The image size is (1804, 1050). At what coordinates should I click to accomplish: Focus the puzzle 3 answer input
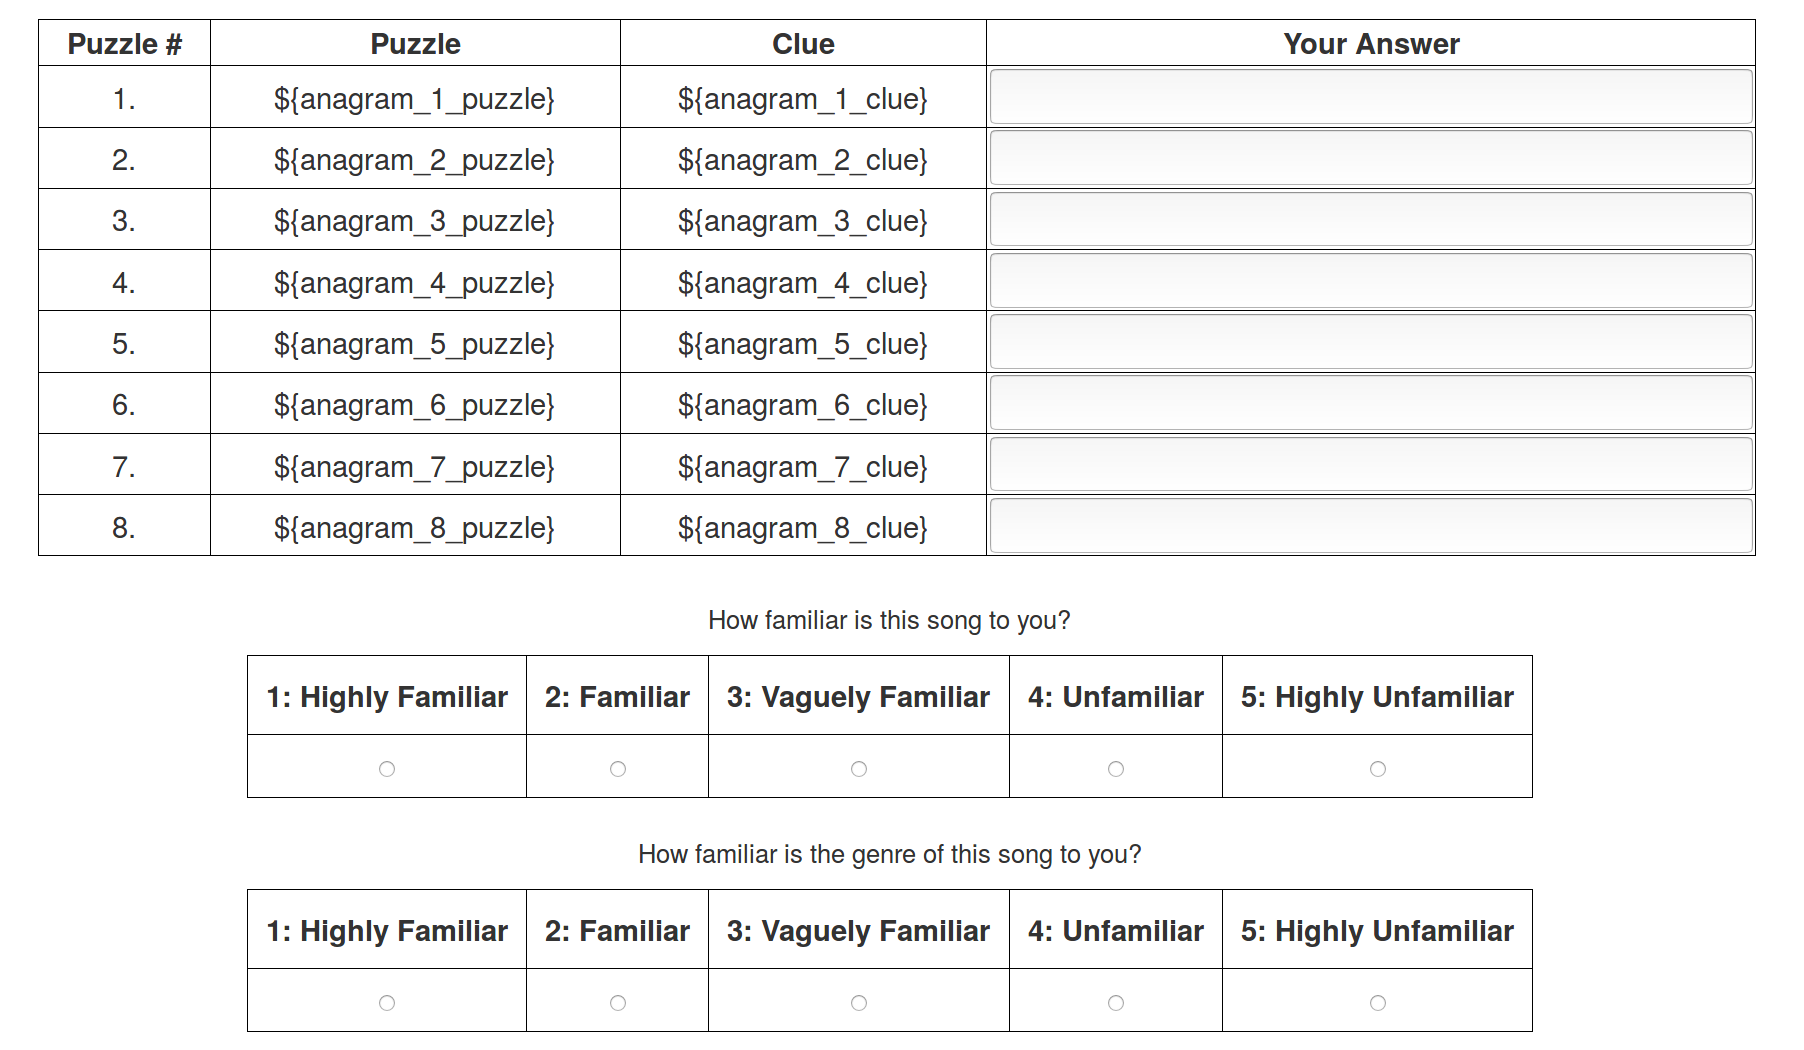click(1371, 220)
